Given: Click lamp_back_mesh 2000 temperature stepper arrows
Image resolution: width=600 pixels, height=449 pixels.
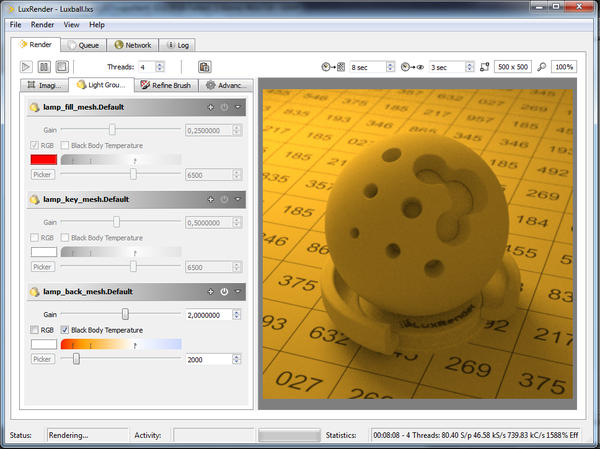Looking at the screenshot, I should [237, 359].
